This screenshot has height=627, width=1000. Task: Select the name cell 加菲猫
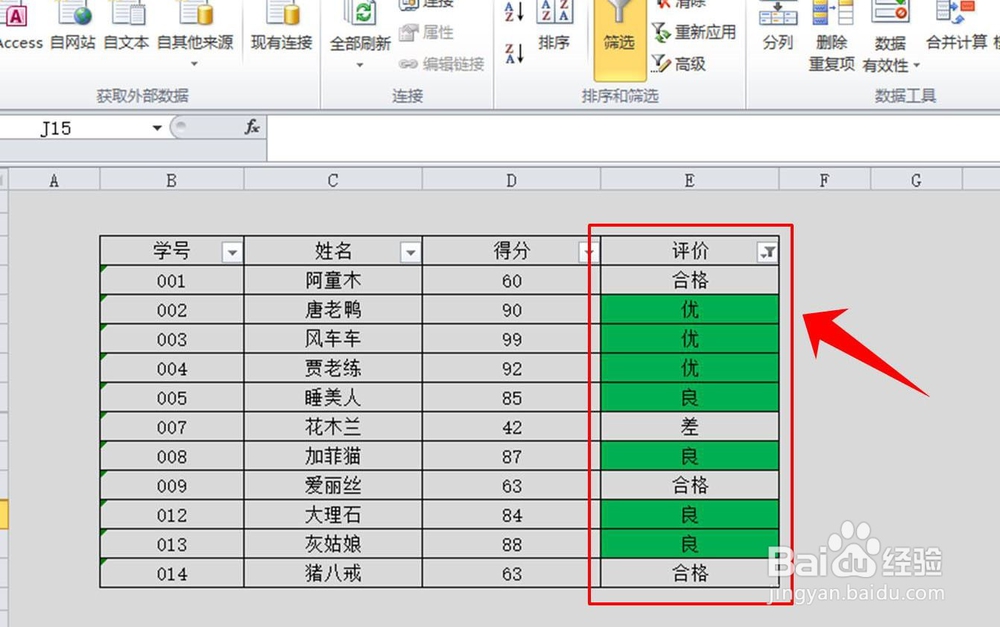click(333, 457)
